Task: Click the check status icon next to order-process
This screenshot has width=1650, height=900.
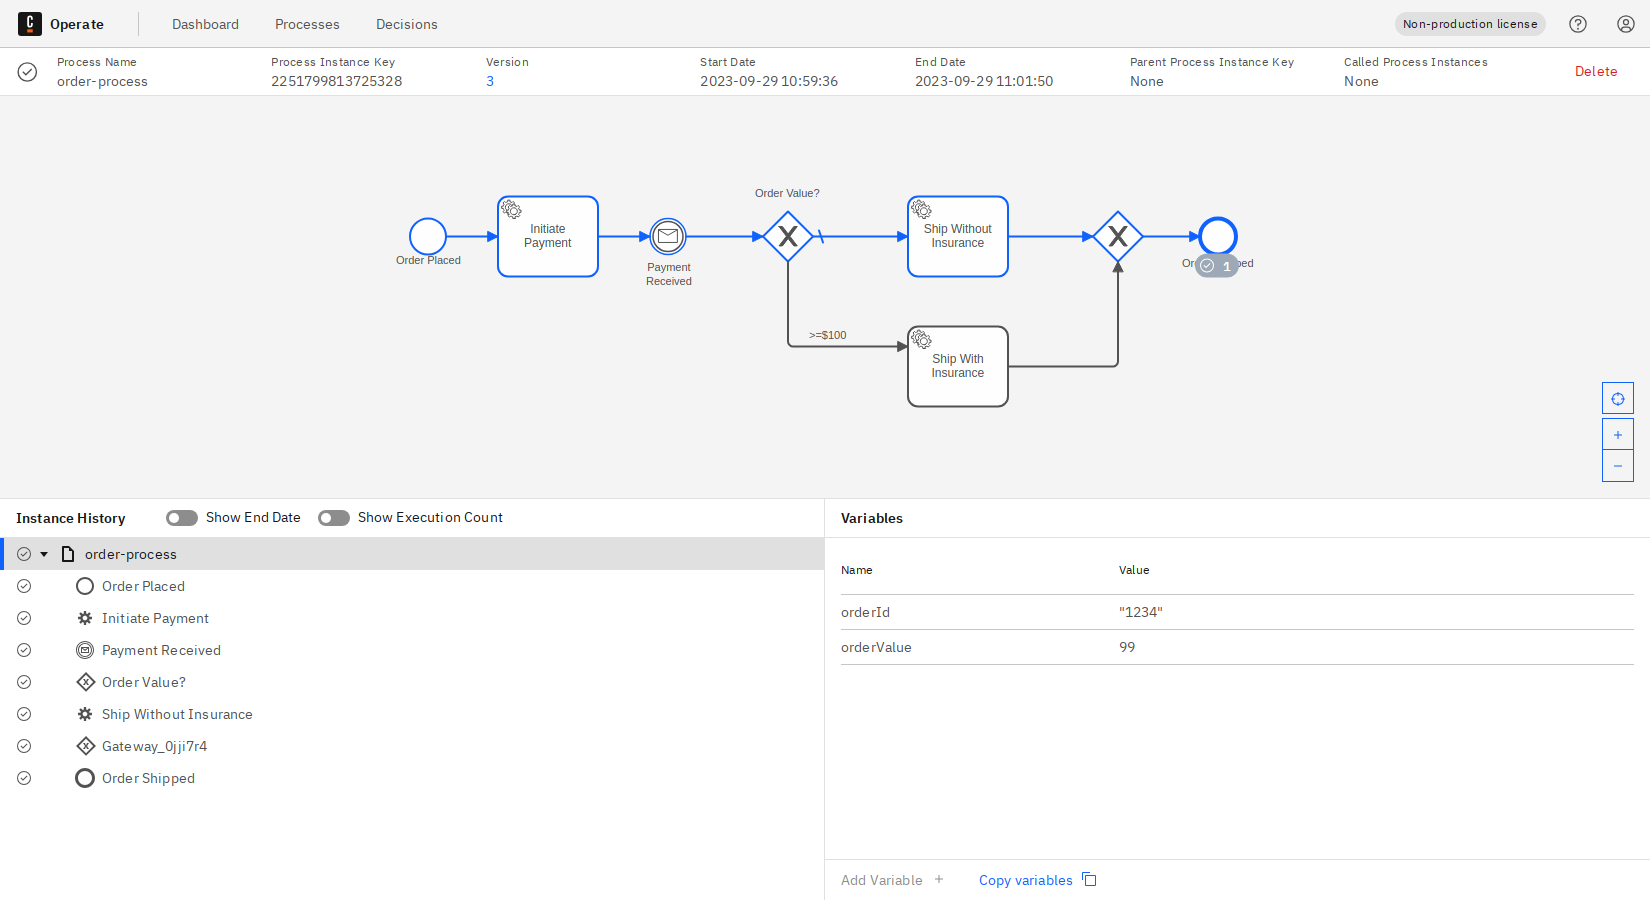Action: (x=22, y=553)
